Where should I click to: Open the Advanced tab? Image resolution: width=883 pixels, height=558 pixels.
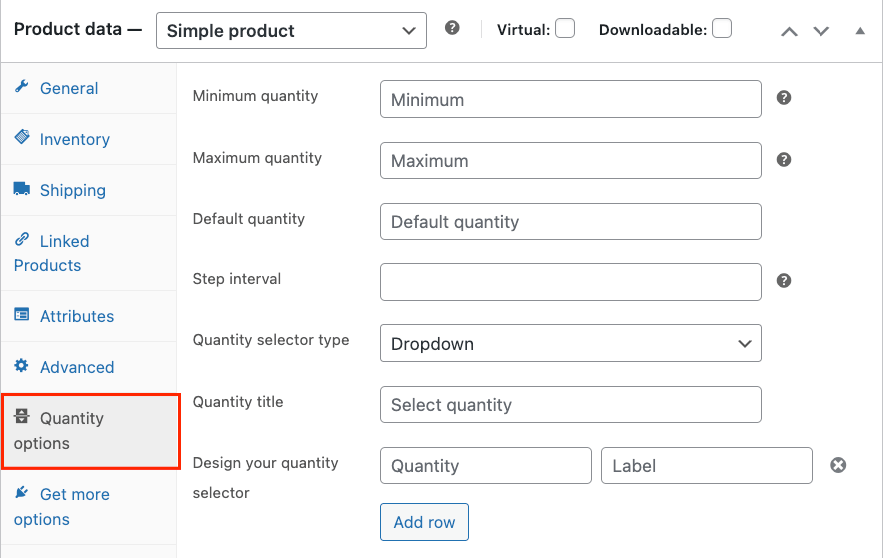point(88,367)
